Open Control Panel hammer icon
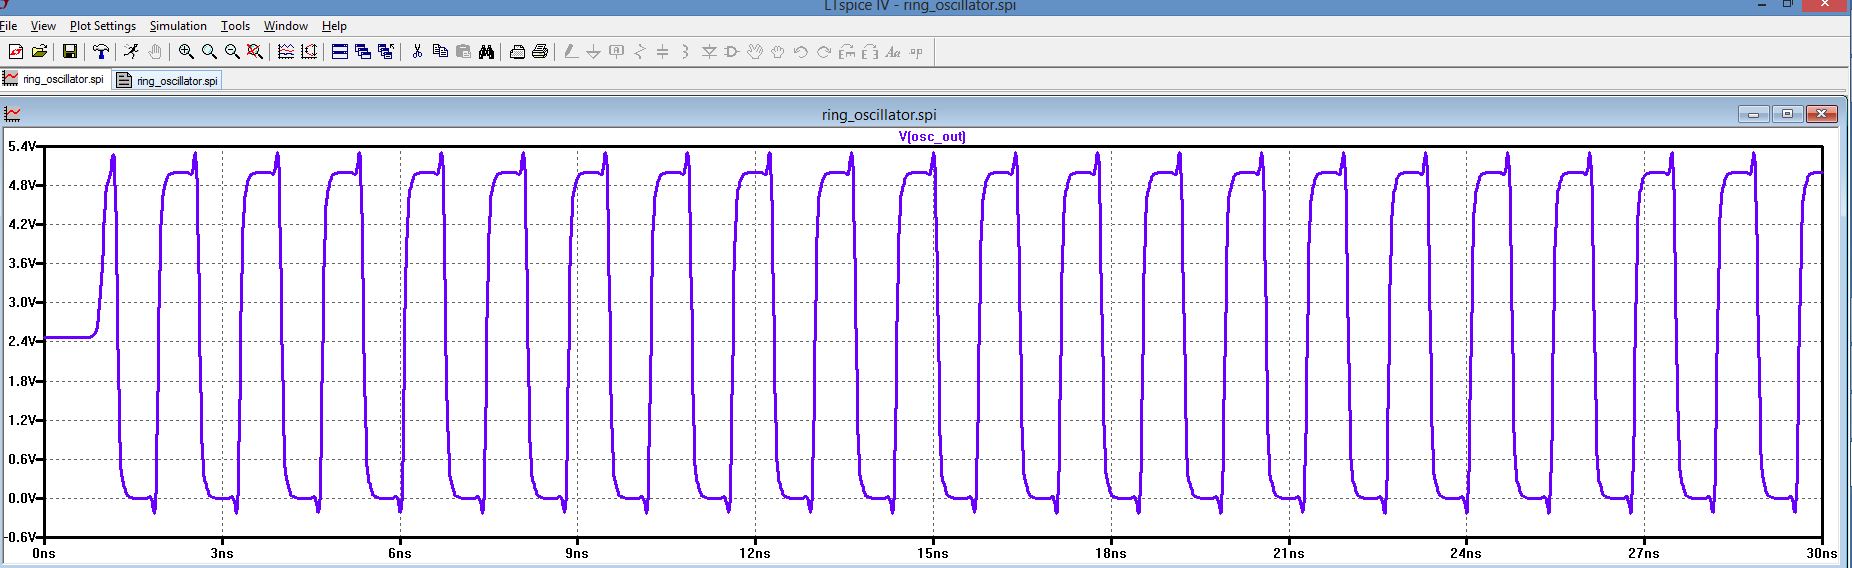 click(x=101, y=52)
